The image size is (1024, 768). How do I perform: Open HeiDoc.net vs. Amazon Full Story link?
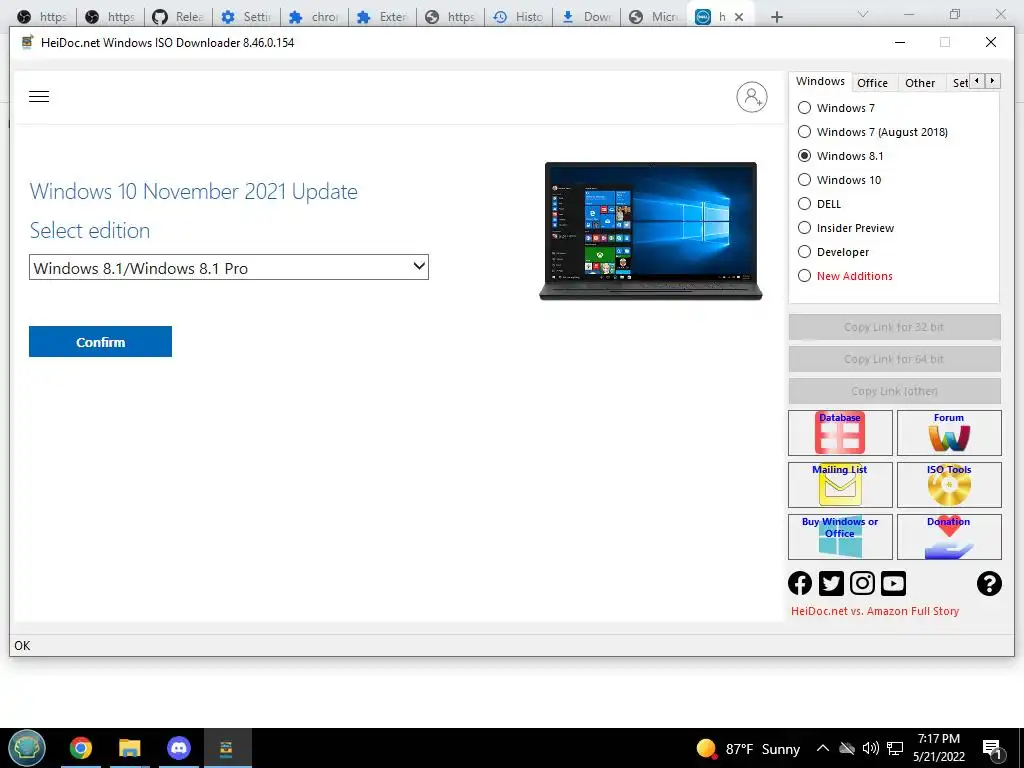(x=875, y=611)
